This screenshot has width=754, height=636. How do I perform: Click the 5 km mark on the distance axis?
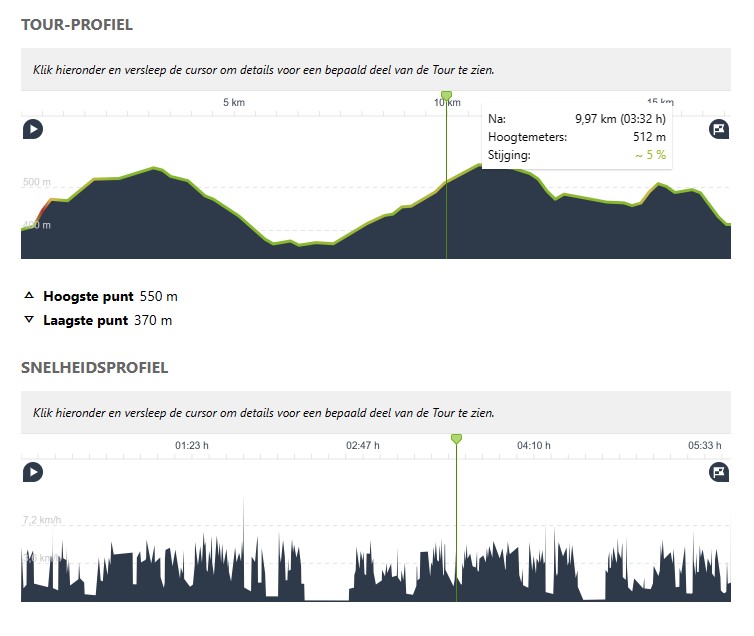tap(234, 103)
